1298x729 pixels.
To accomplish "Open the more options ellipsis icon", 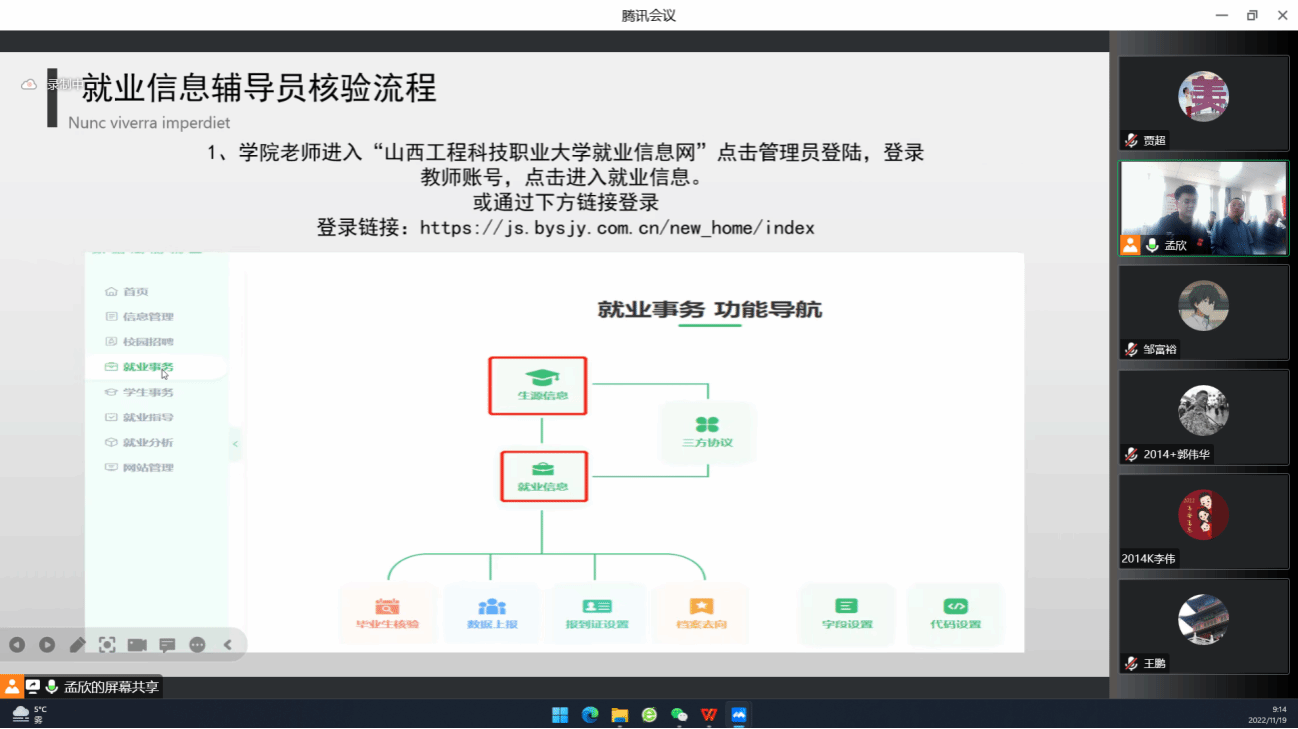I will pos(197,645).
